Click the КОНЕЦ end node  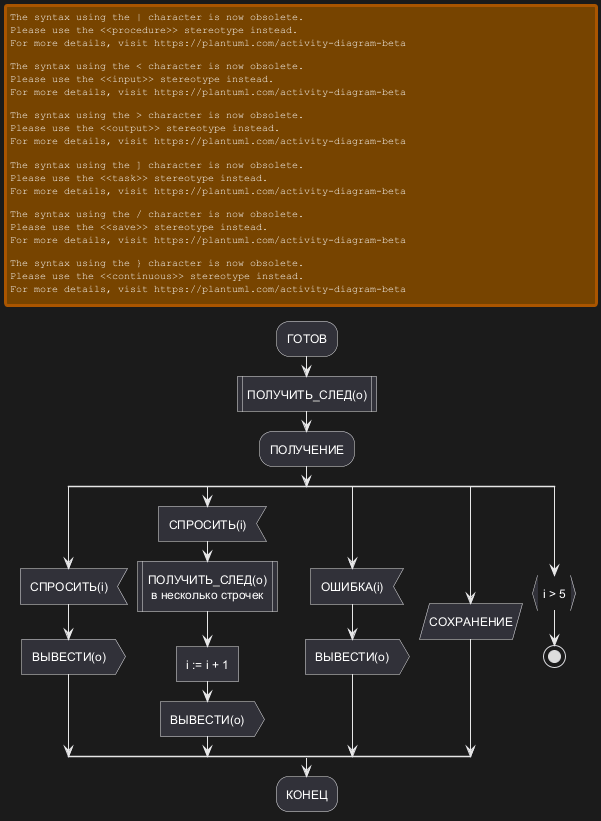(x=307, y=795)
